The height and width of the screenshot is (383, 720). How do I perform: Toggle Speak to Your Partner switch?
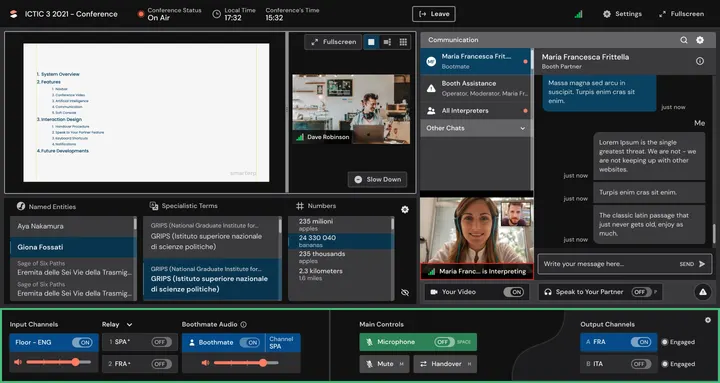point(641,292)
